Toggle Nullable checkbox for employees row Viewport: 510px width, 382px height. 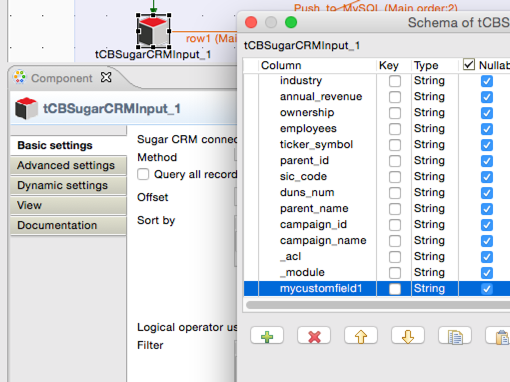[x=487, y=129]
